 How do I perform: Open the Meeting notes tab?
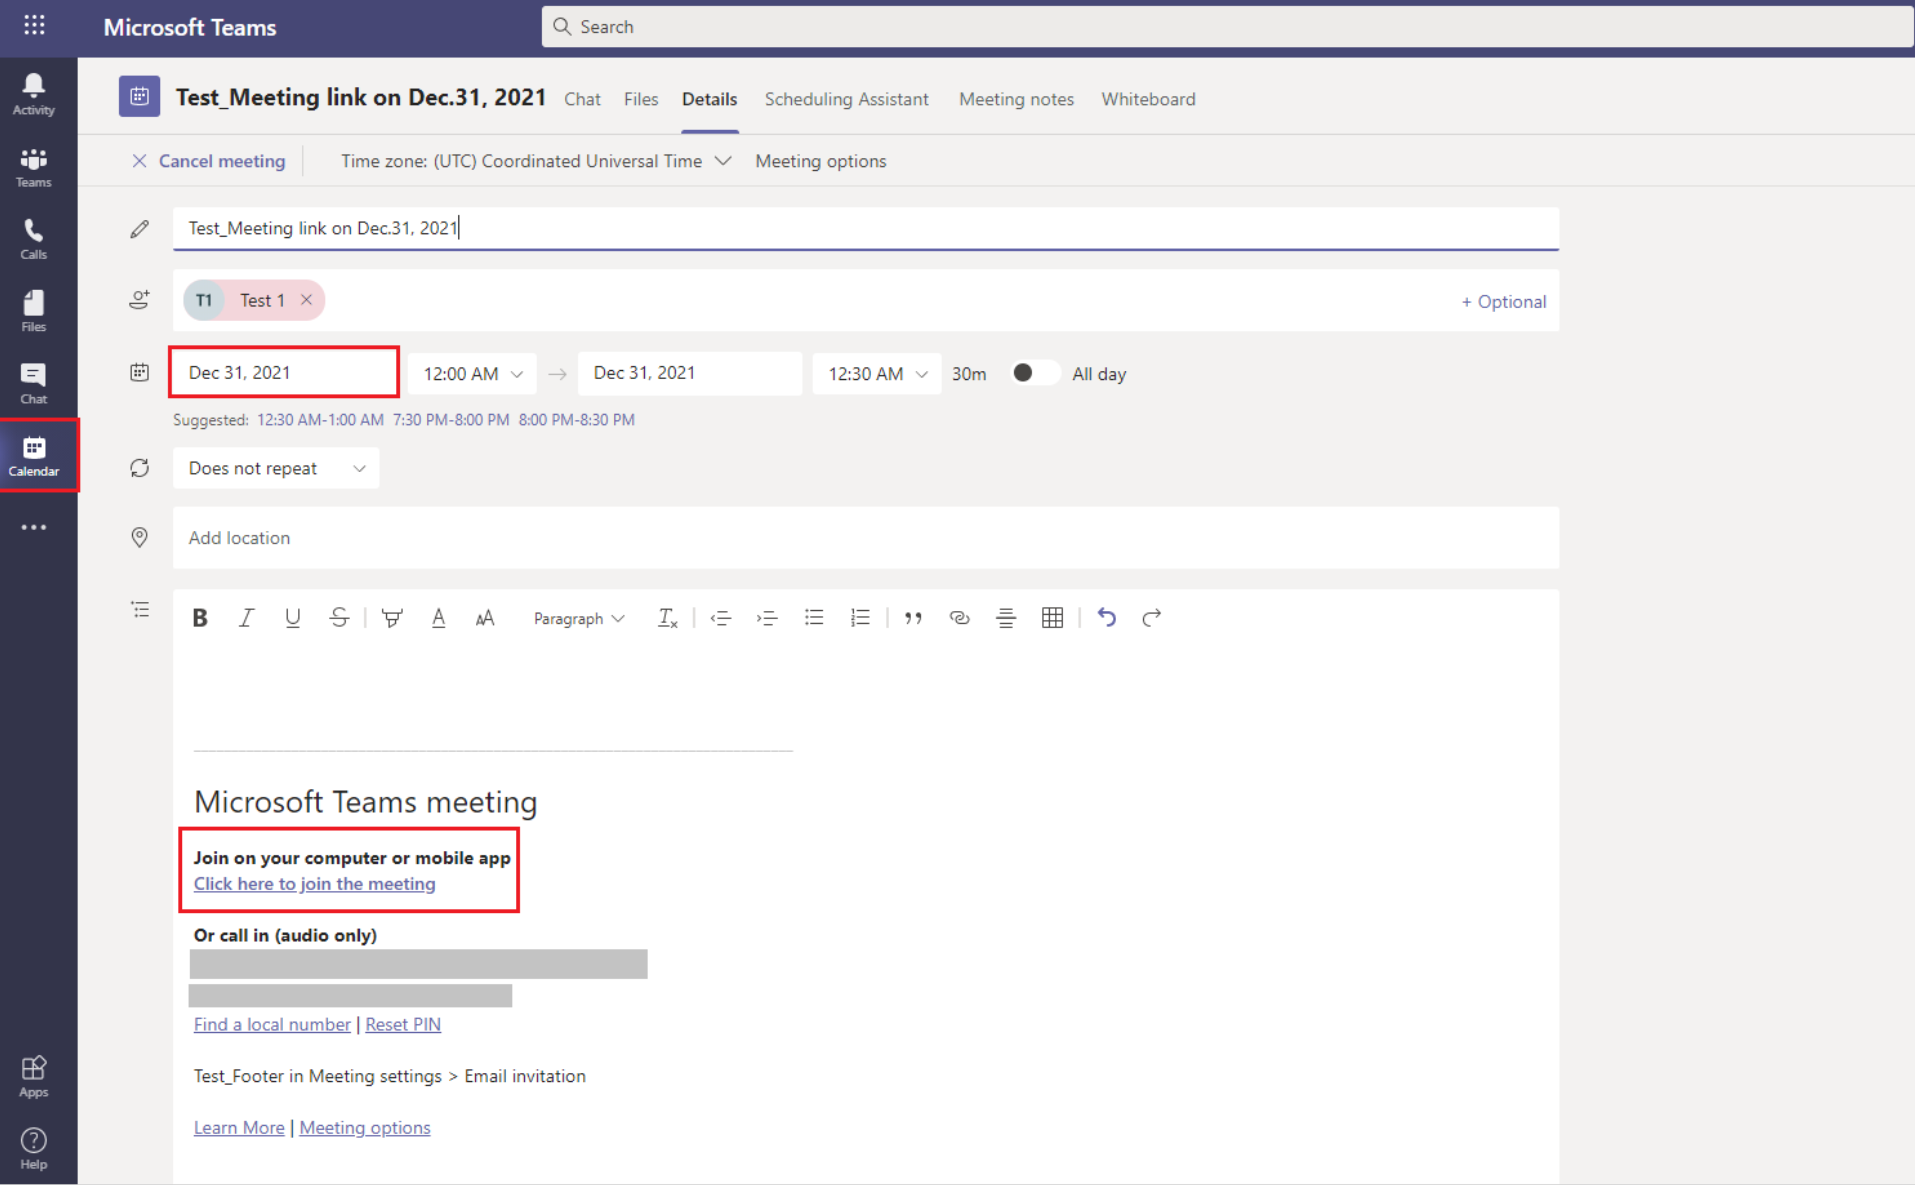pyautogui.click(x=1016, y=99)
